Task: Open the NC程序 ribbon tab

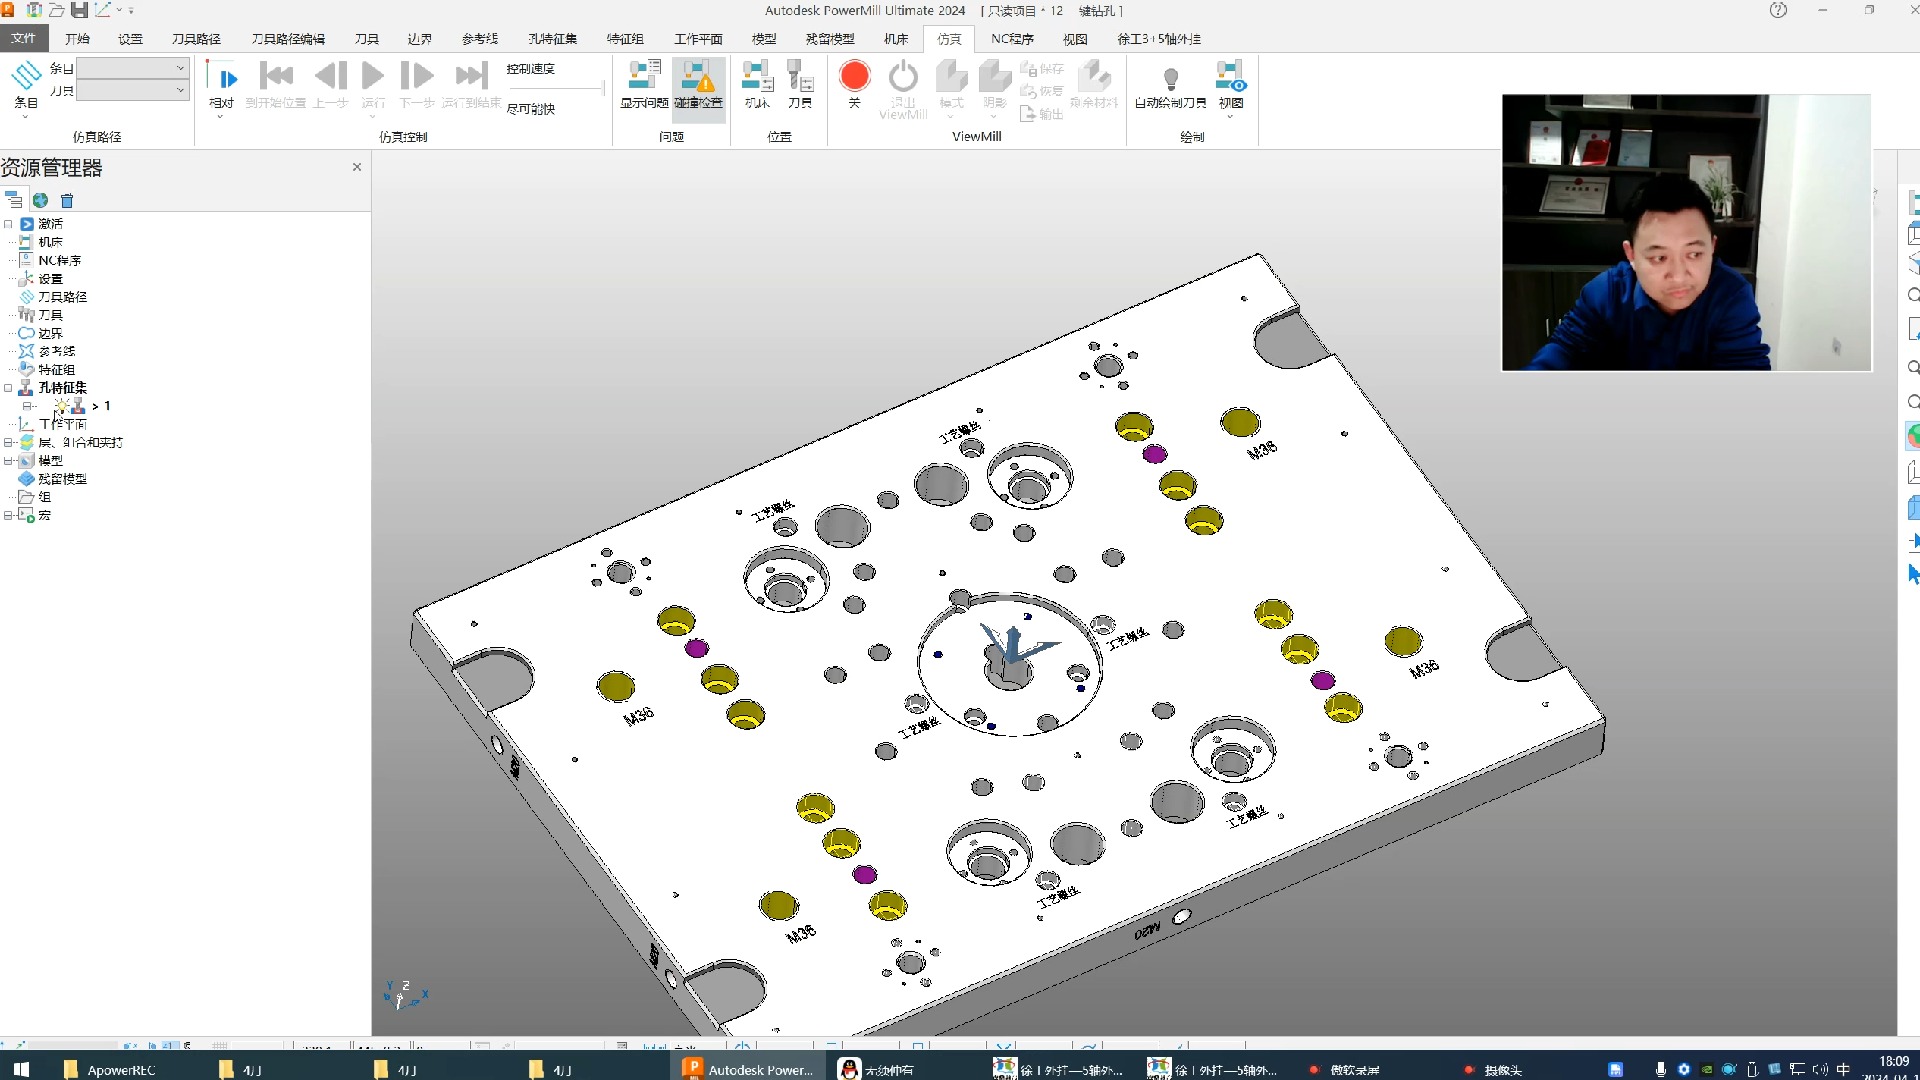Action: [1012, 39]
